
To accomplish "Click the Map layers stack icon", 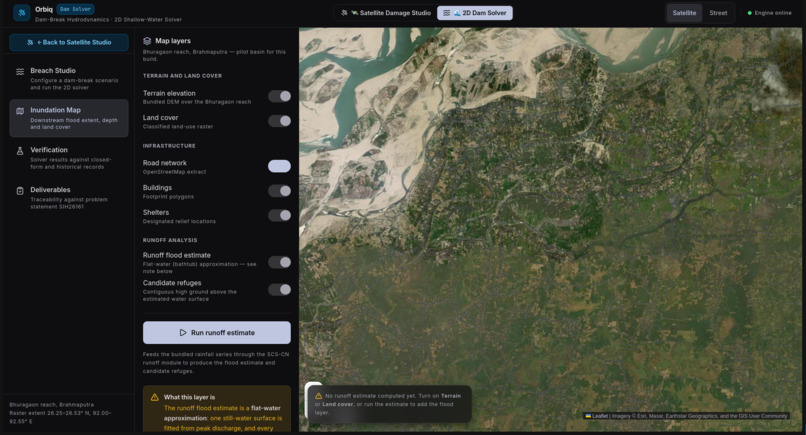I will tap(147, 41).
